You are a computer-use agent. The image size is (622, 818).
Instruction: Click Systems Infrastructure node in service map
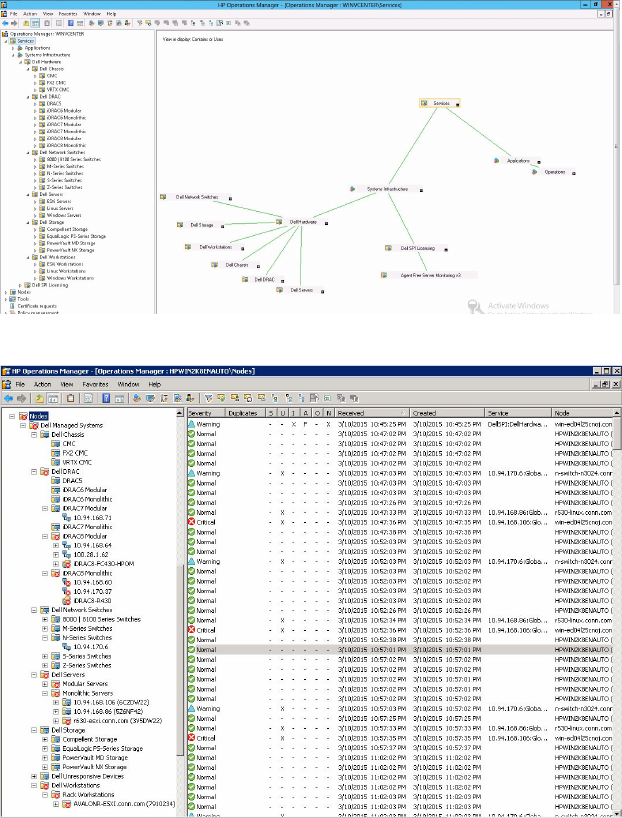(x=387, y=189)
